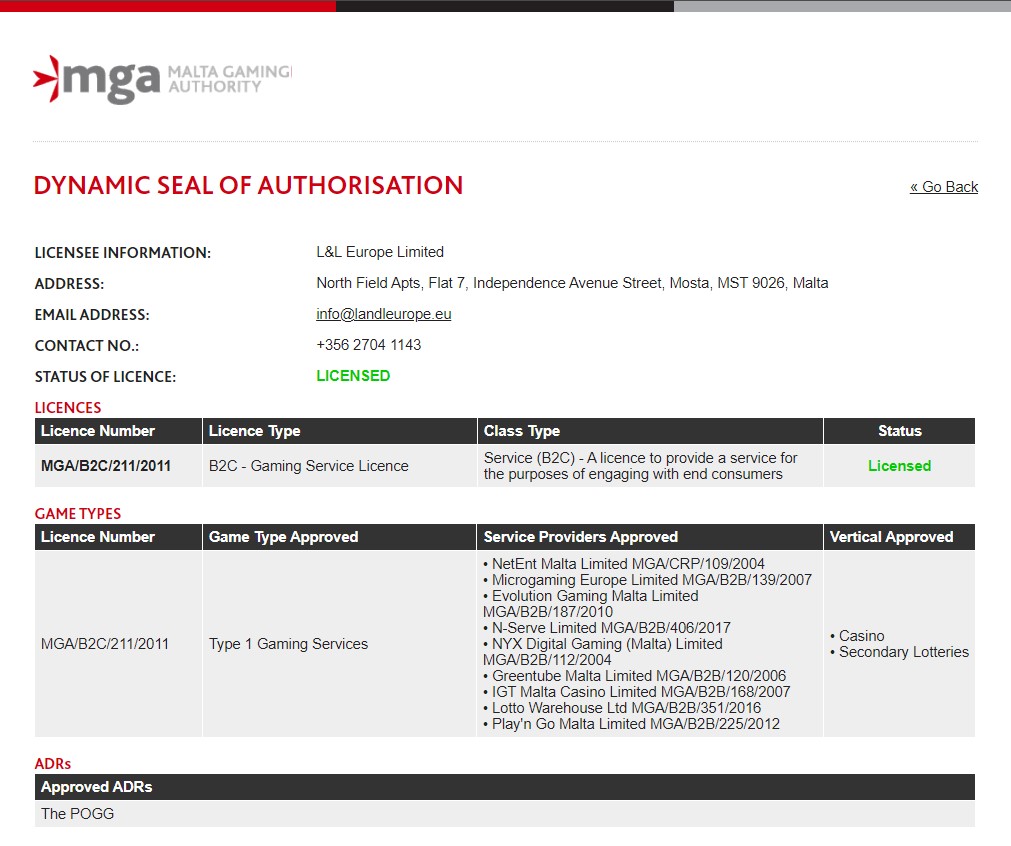Click the LICENSEE INFORMATION label
The width and height of the screenshot is (1011, 846).
tap(123, 253)
